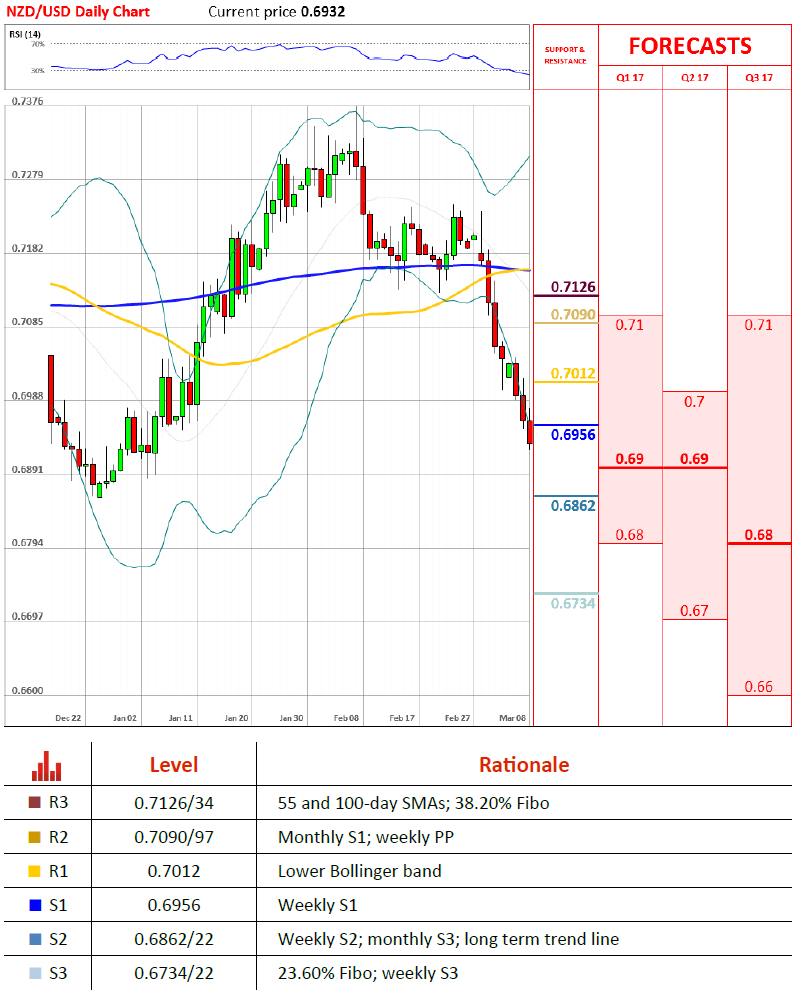Click the 0.6794 y-axis price label
802x994 pixels.
pos(27,543)
